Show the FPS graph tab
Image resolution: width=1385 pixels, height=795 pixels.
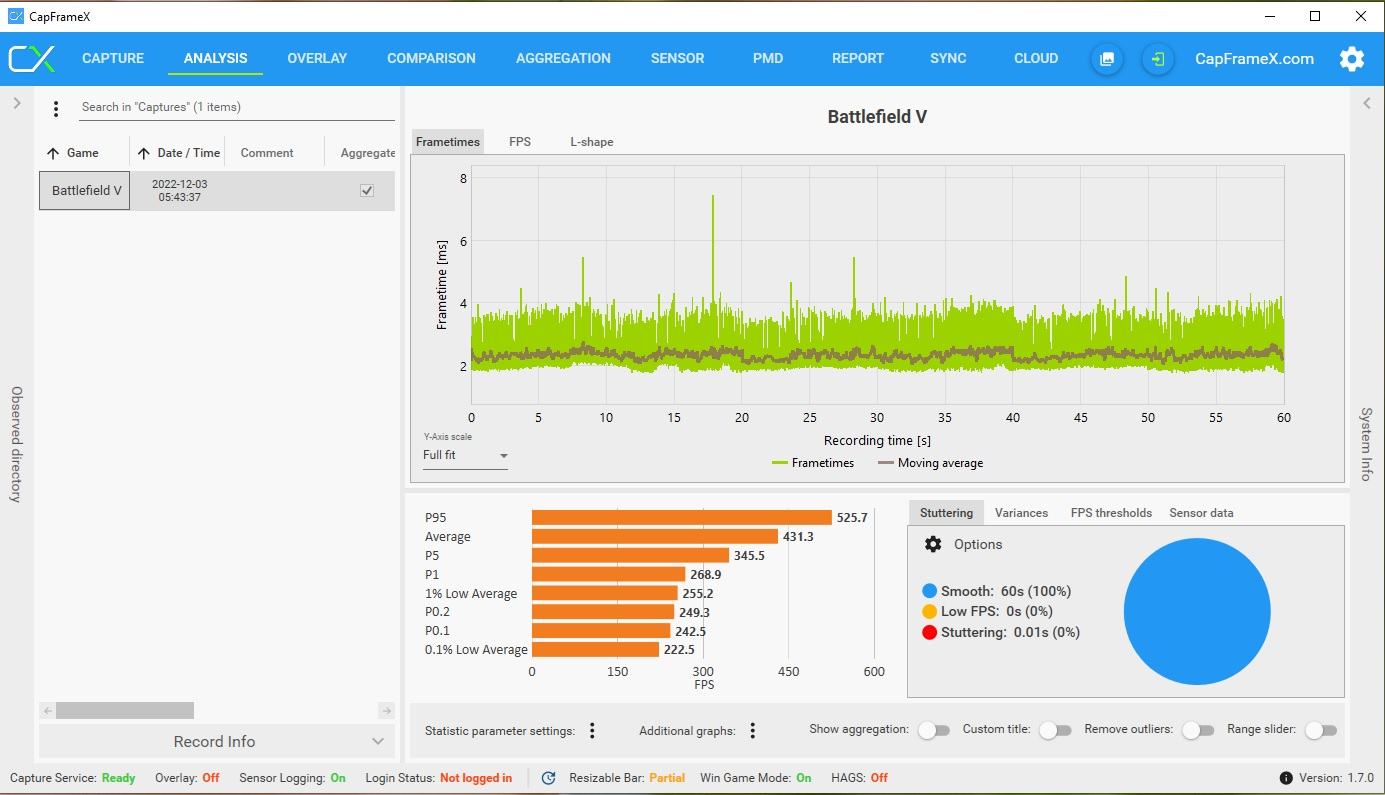click(520, 142)
